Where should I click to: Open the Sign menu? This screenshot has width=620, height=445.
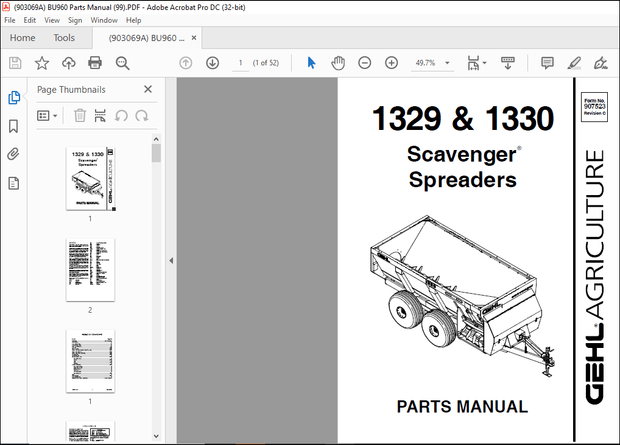pos(75,20)
